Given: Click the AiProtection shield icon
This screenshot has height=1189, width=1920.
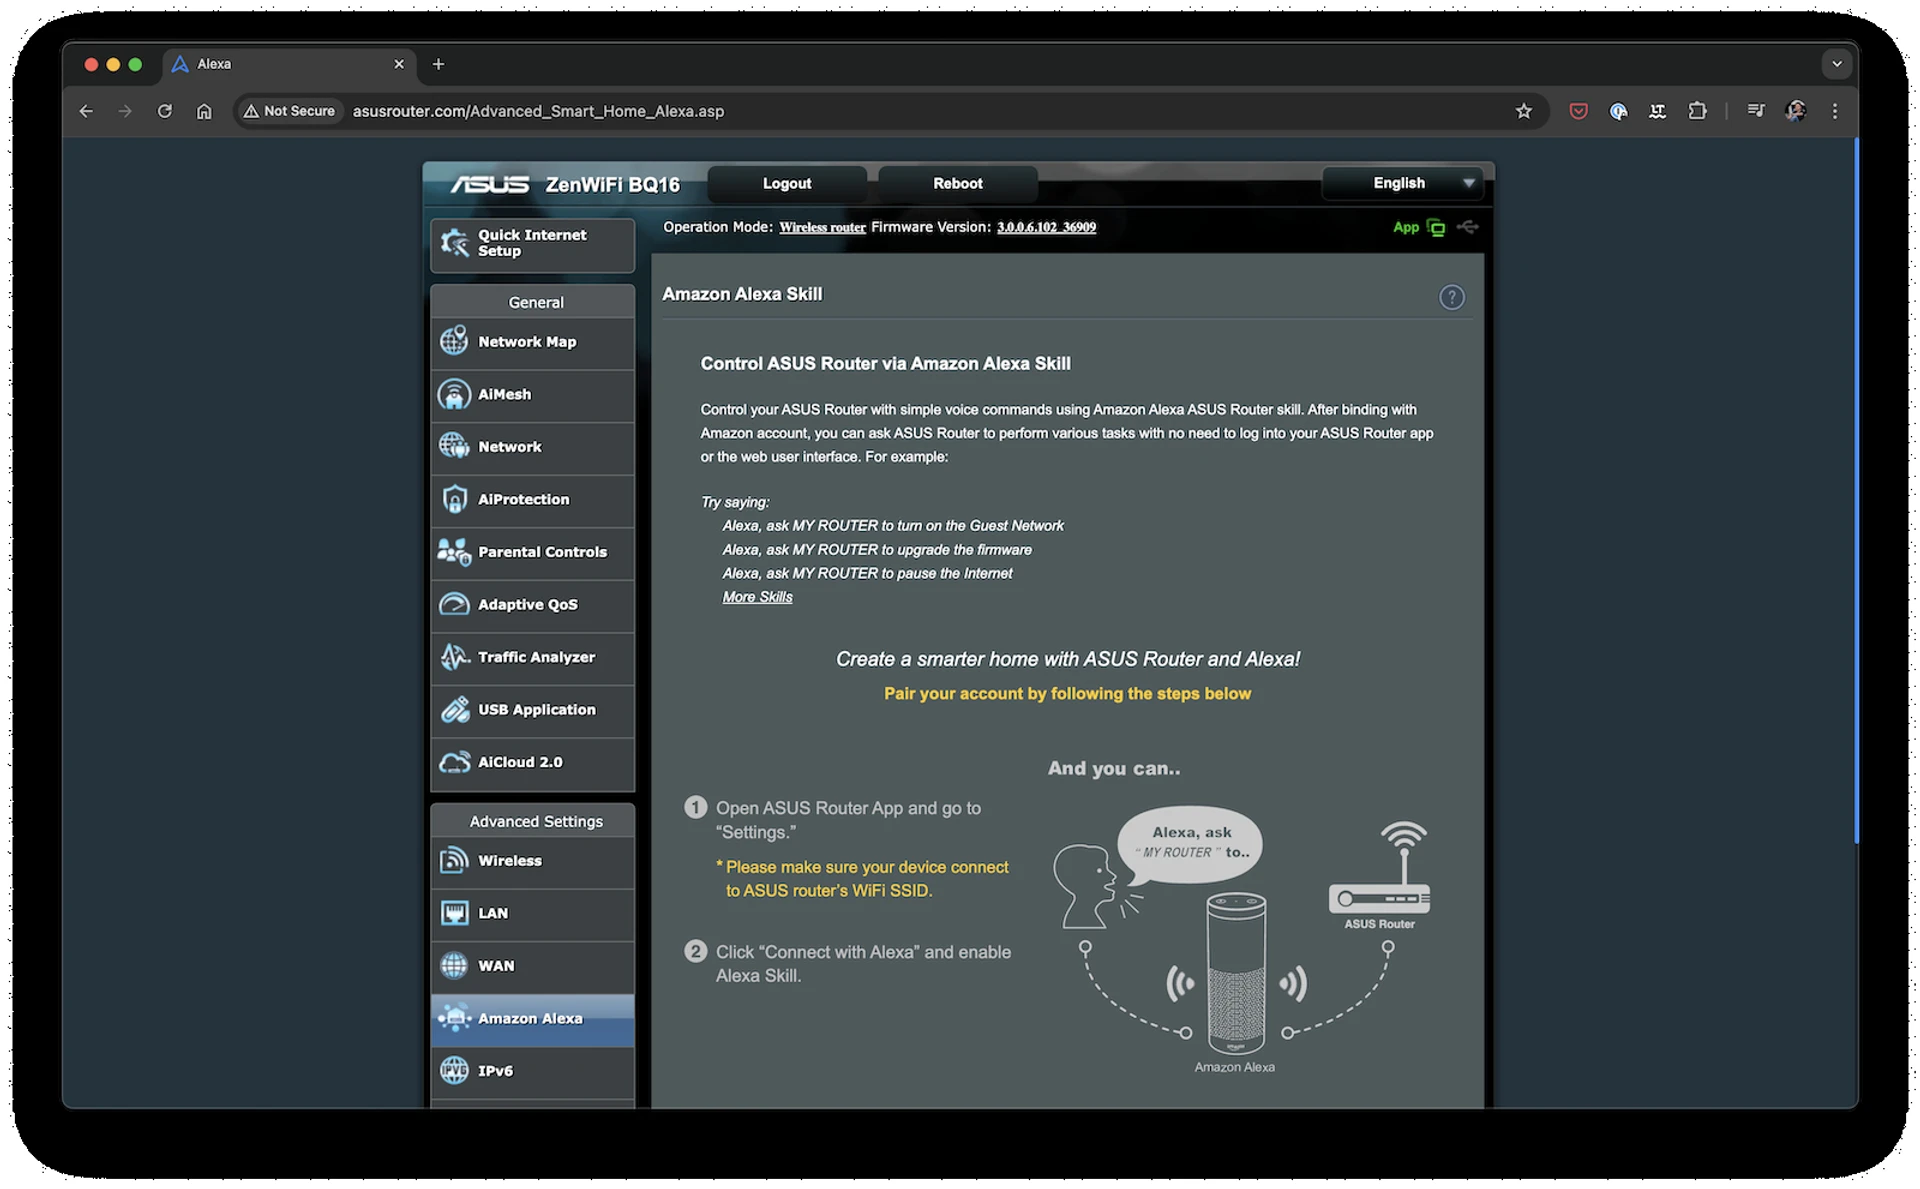Looking at the screenshot, I should coord(454,499).
